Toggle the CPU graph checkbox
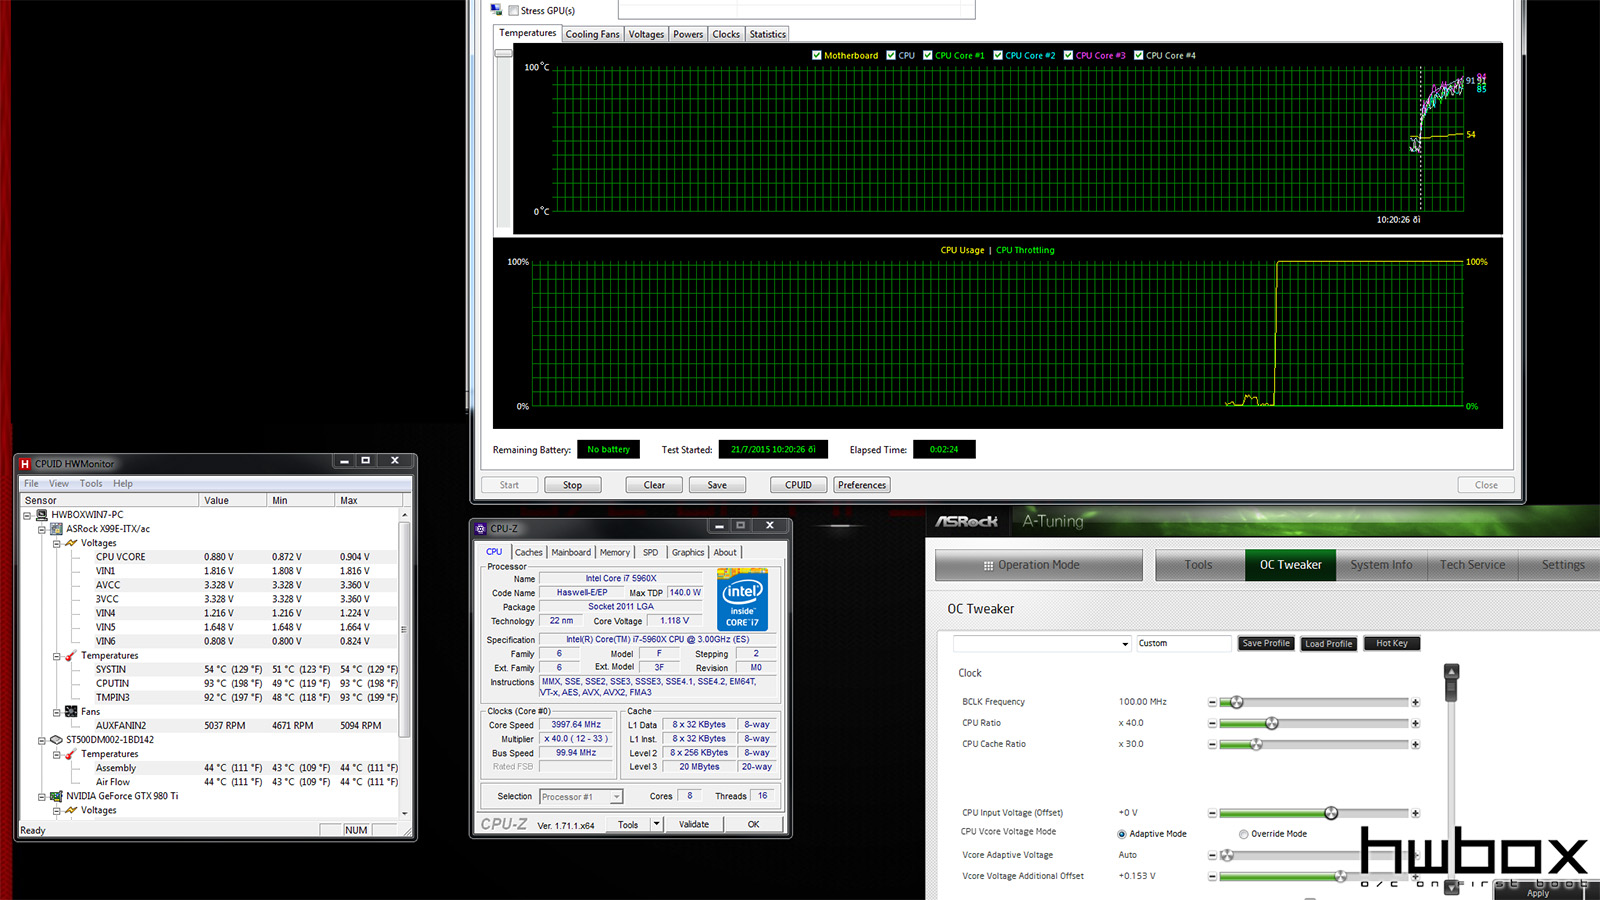 click(x=891, y=56)
